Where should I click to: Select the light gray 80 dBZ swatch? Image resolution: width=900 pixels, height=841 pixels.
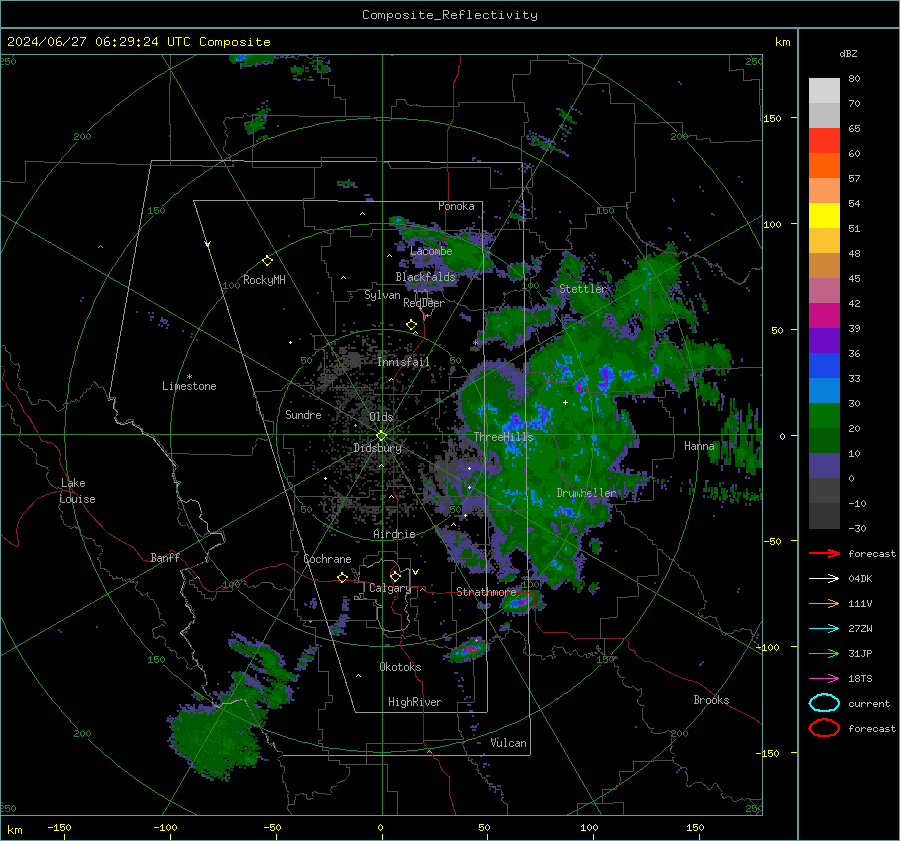click(824, 90)
